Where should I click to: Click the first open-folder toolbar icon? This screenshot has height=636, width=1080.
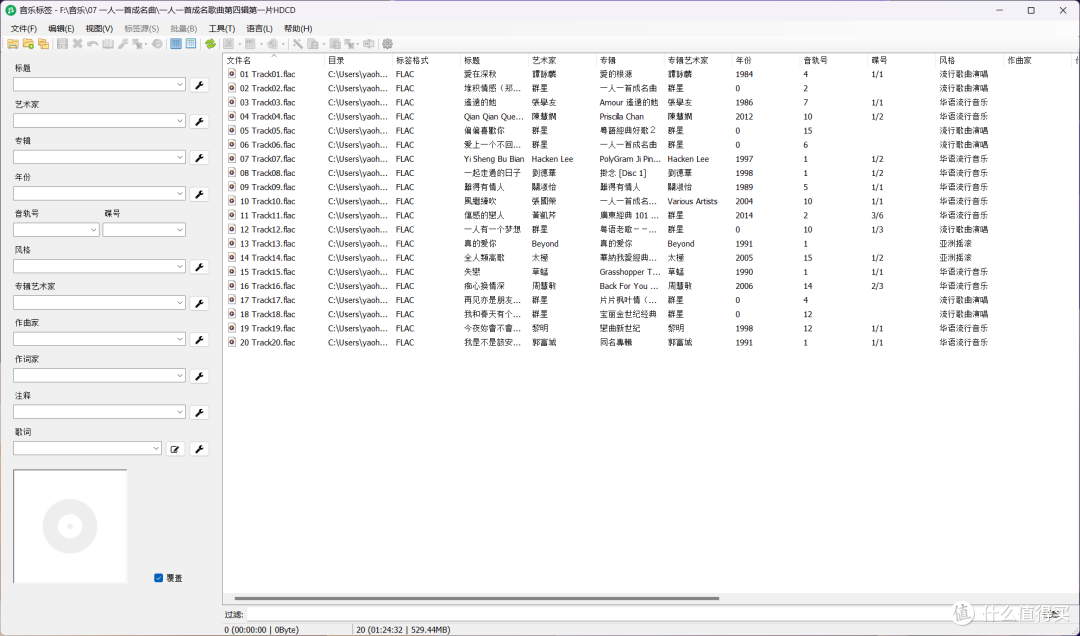tap(13, 44)
